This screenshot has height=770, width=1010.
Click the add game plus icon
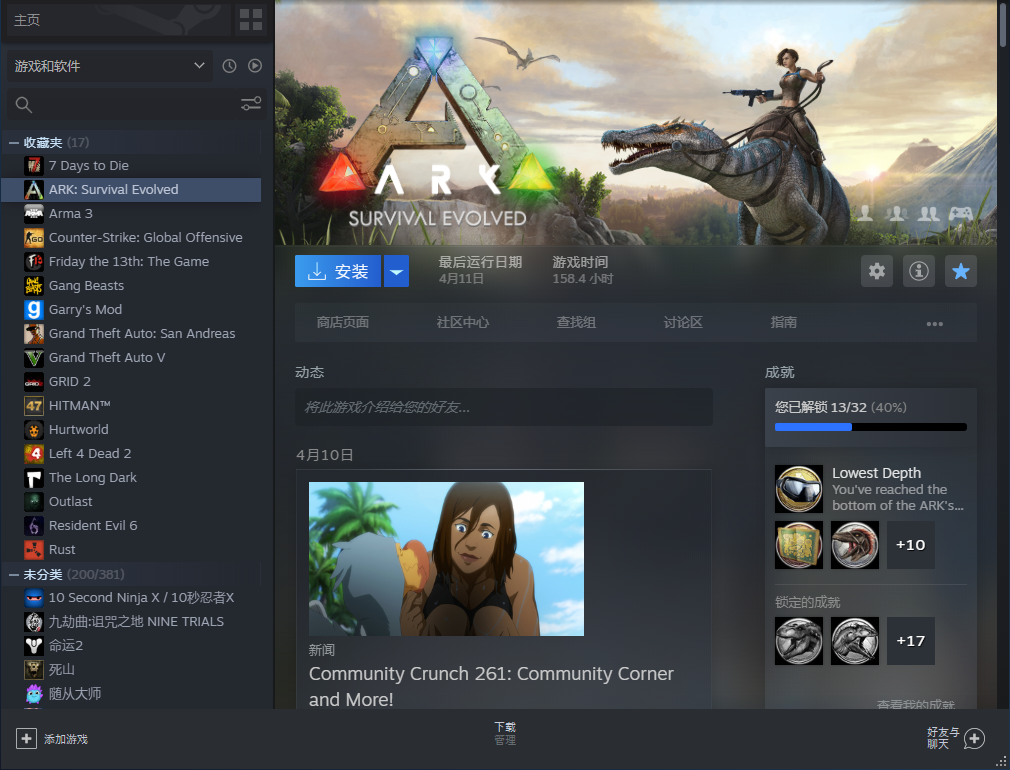point(26,739)
